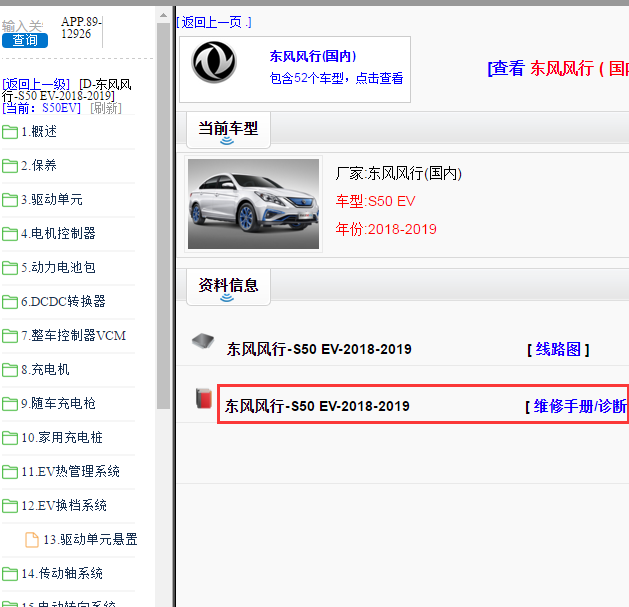The height and width of the screenshot is (607, 629).
Task: Click the red book icon beside 维修手册 row
Action: [204, 398]
